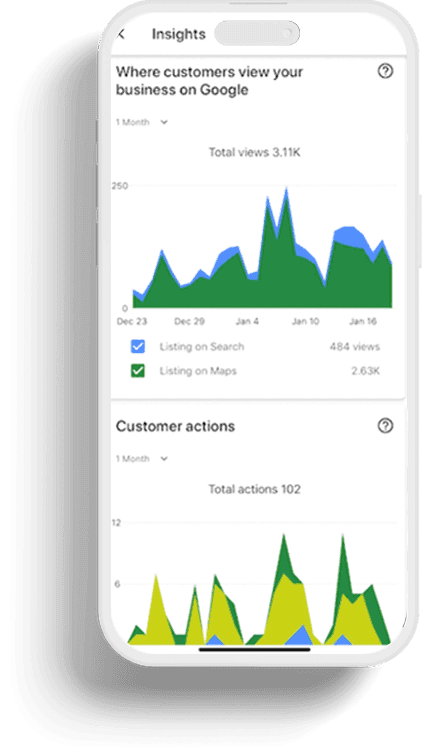The image size is (422, 750).
Task: Click the 2.63K Maps views count
Action: (x=366, y=371)
